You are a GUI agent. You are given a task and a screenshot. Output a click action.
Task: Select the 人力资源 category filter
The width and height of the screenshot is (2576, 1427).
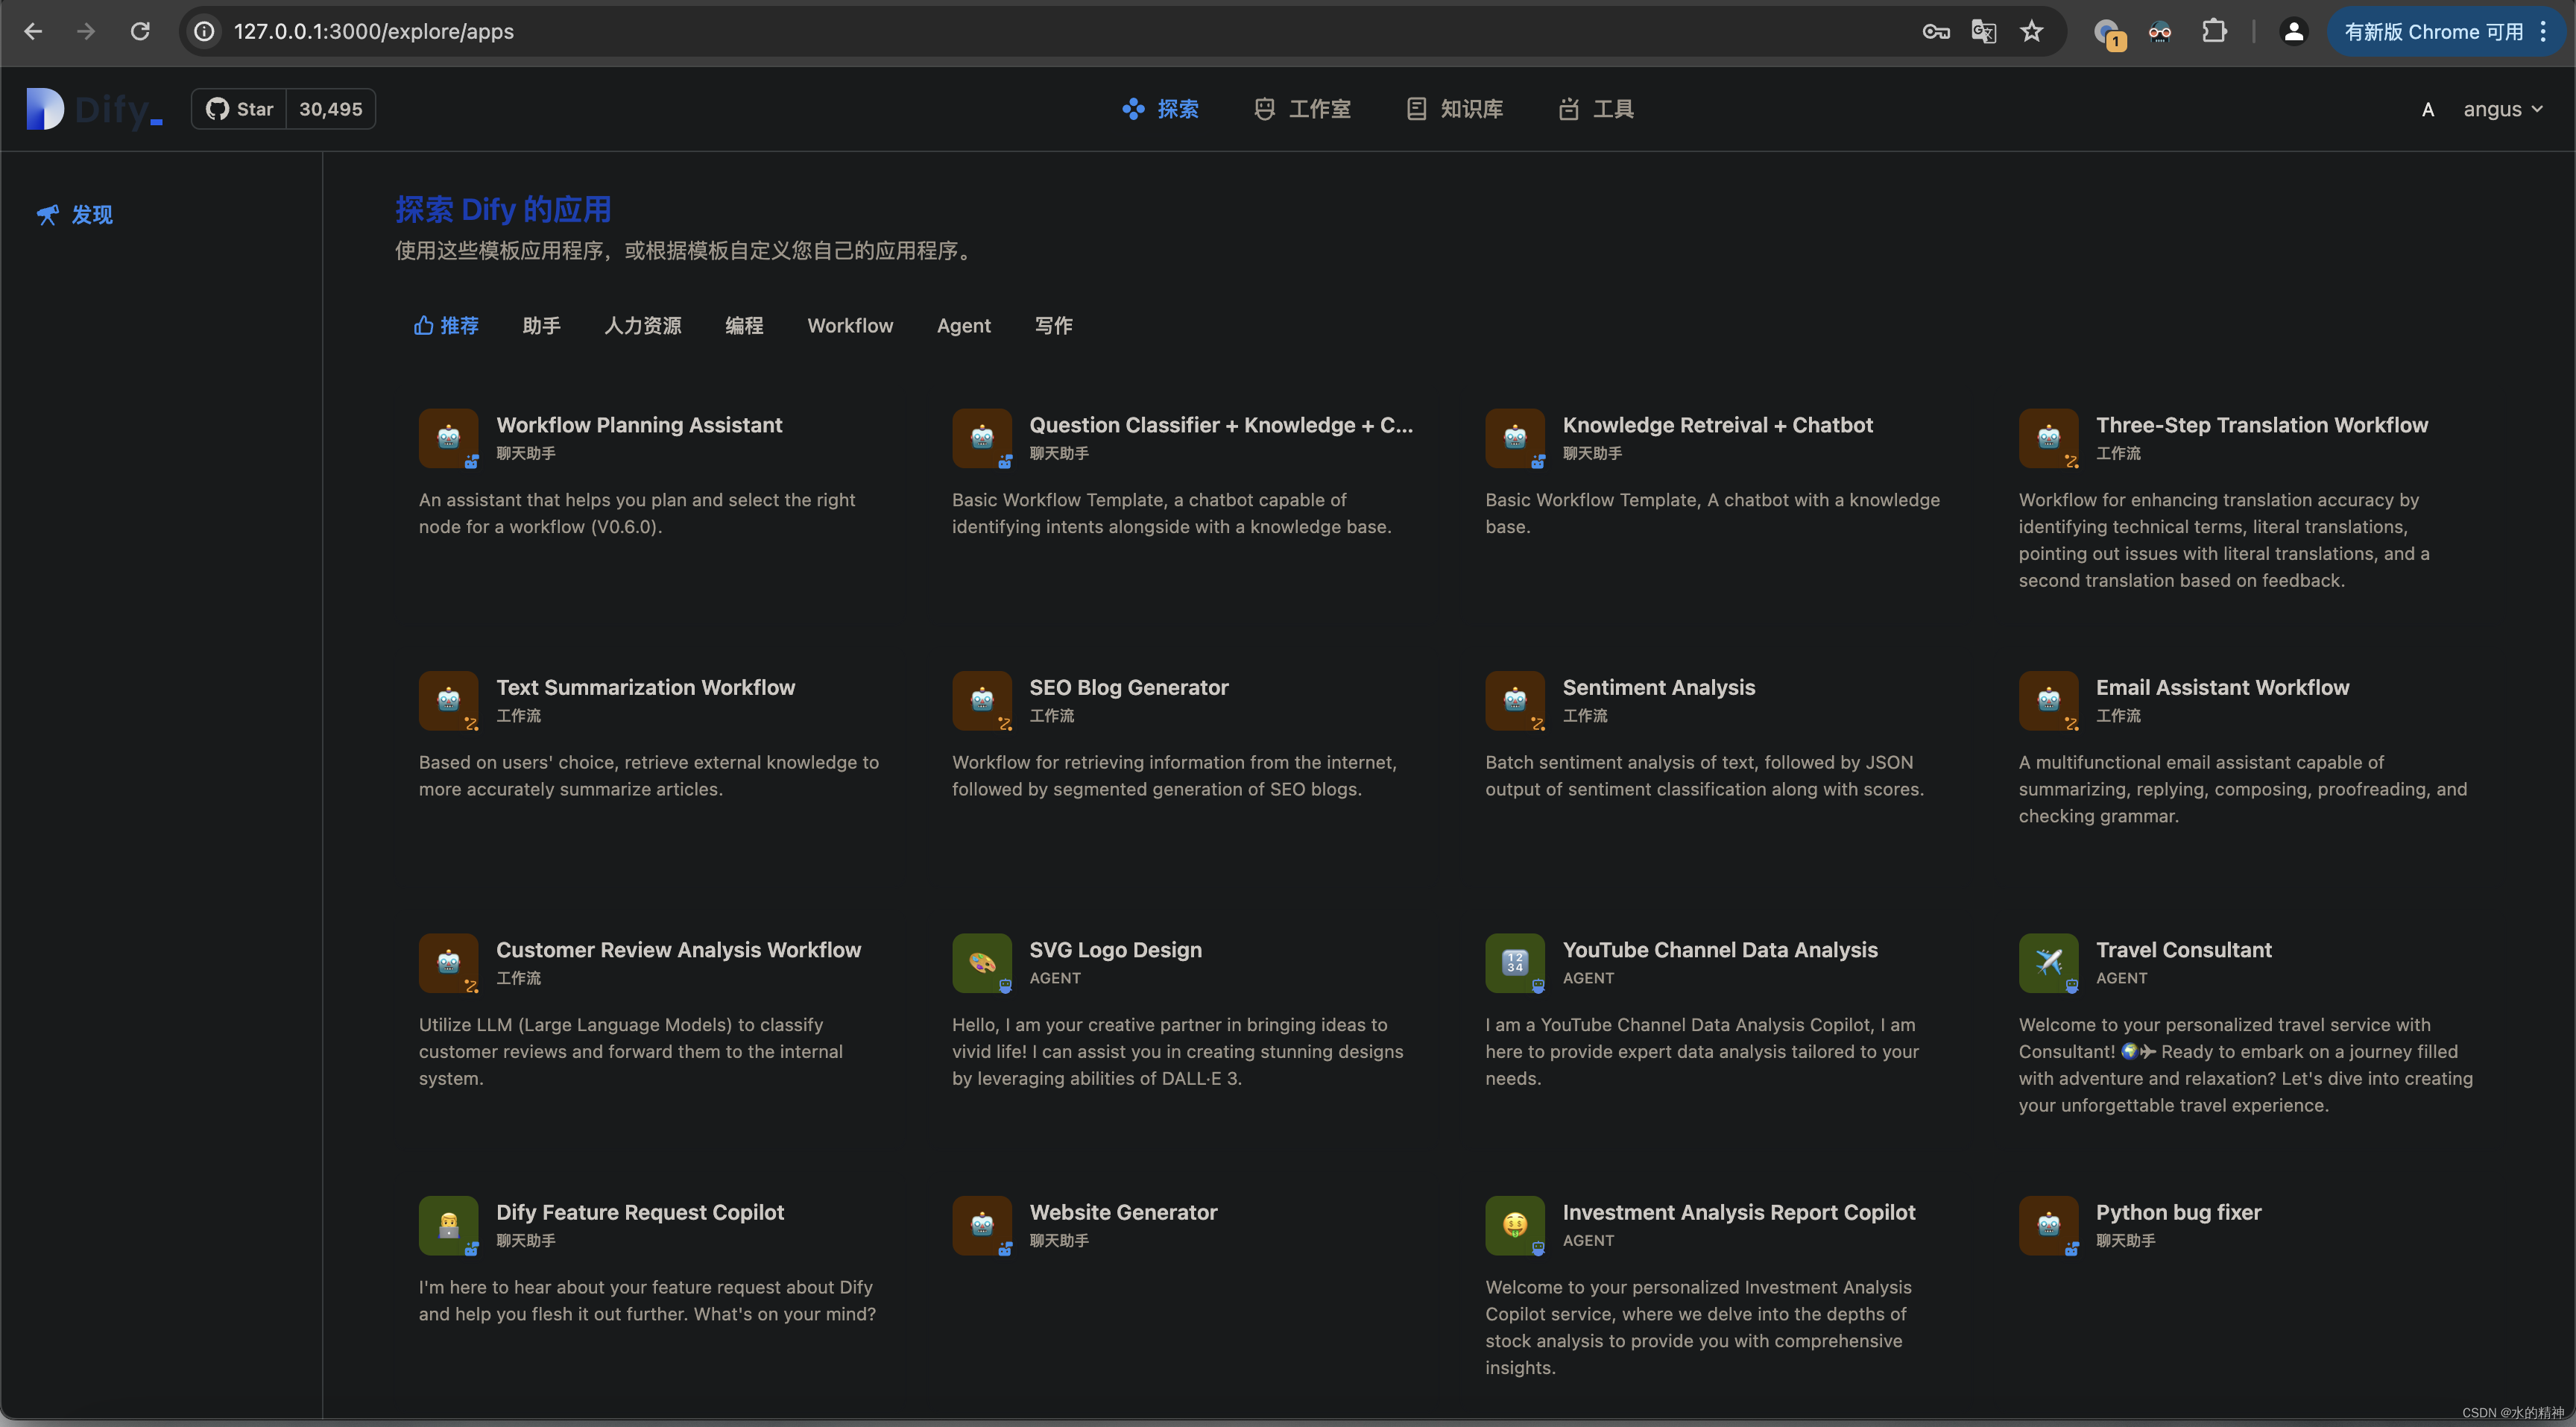click(x=642, y=325)
